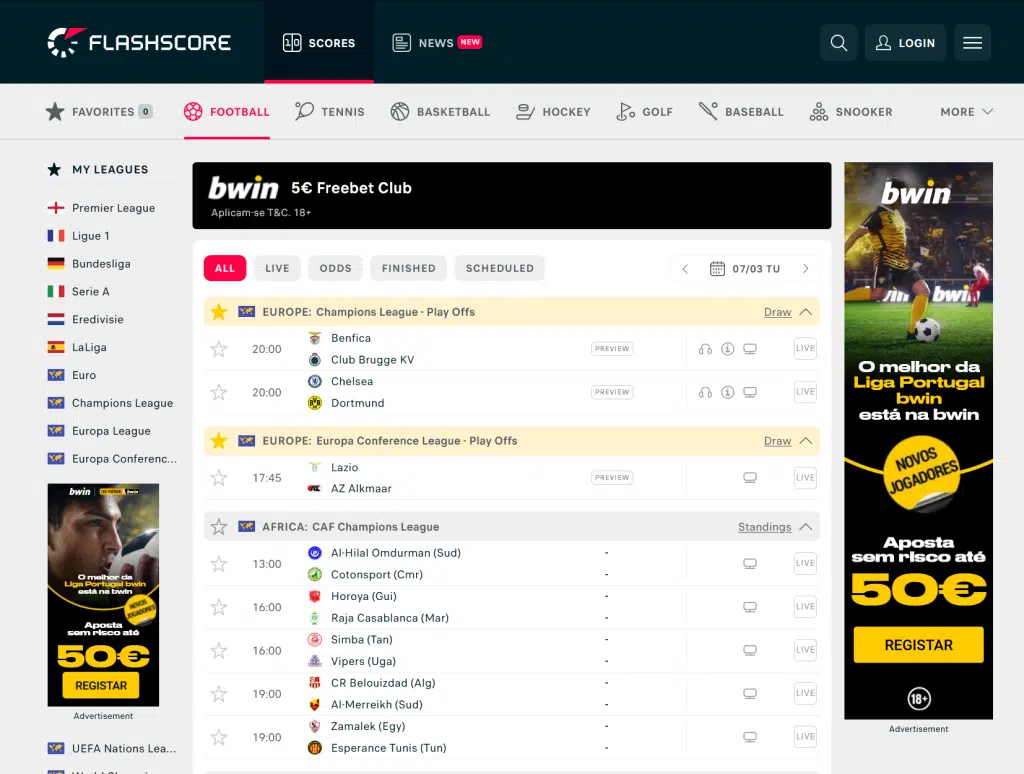Screen dimensions: 1024x774
Task: Select Tennis sport
Action: coord(330,112)
